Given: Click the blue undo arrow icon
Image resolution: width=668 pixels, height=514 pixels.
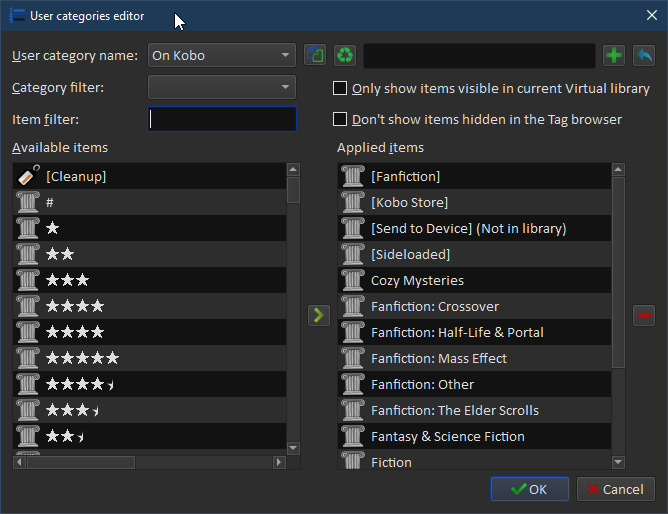Looking at the screenshot, I should (644, 55).
